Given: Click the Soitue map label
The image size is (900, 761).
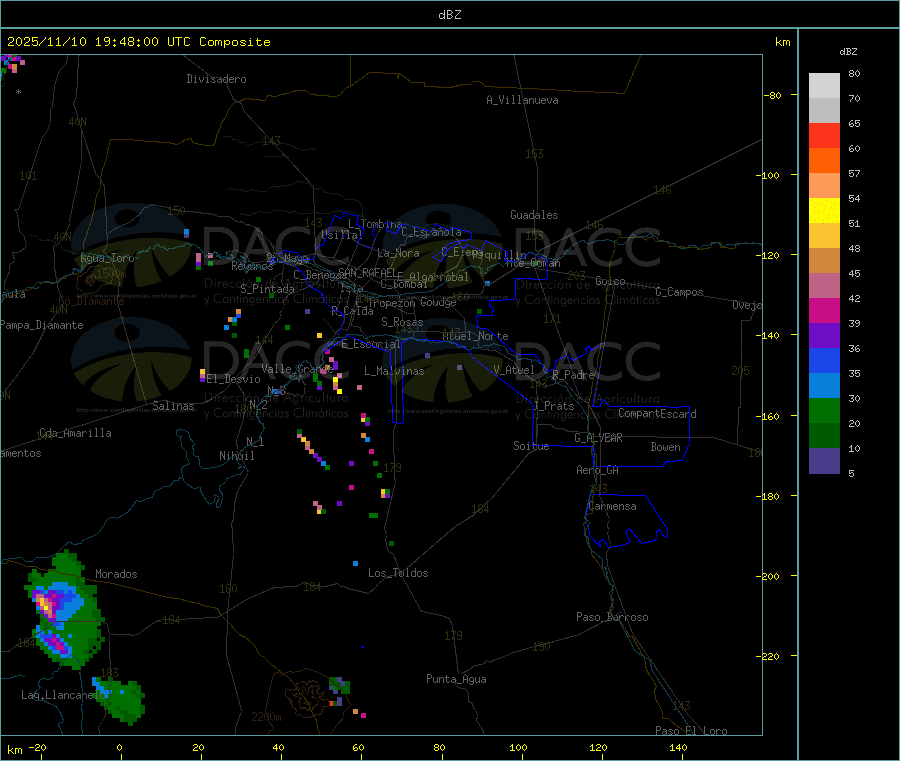Looking at the screenshot, I should tap(531, 446).
